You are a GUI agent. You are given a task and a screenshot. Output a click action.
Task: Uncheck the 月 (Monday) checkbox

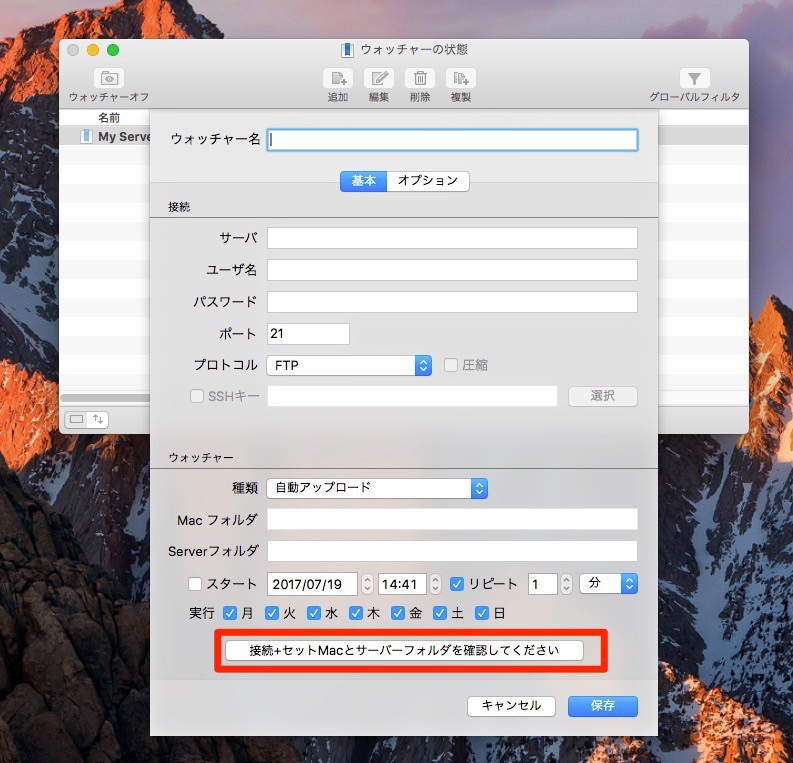(230, 613)
